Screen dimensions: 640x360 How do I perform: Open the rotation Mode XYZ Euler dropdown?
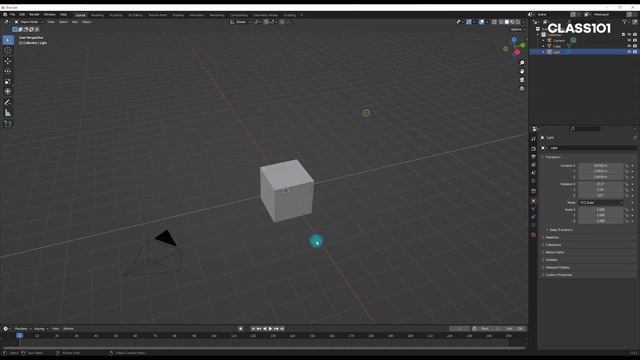(x=601, y=203)
